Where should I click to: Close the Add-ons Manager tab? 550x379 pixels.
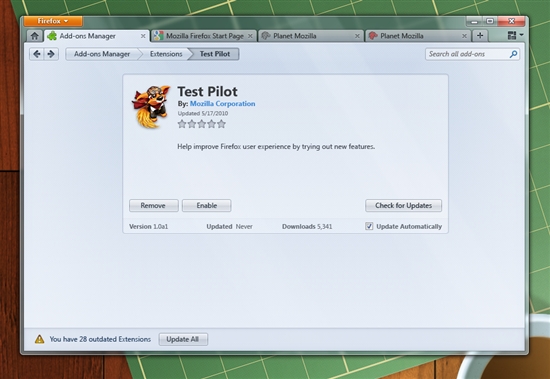coord(143,36)
